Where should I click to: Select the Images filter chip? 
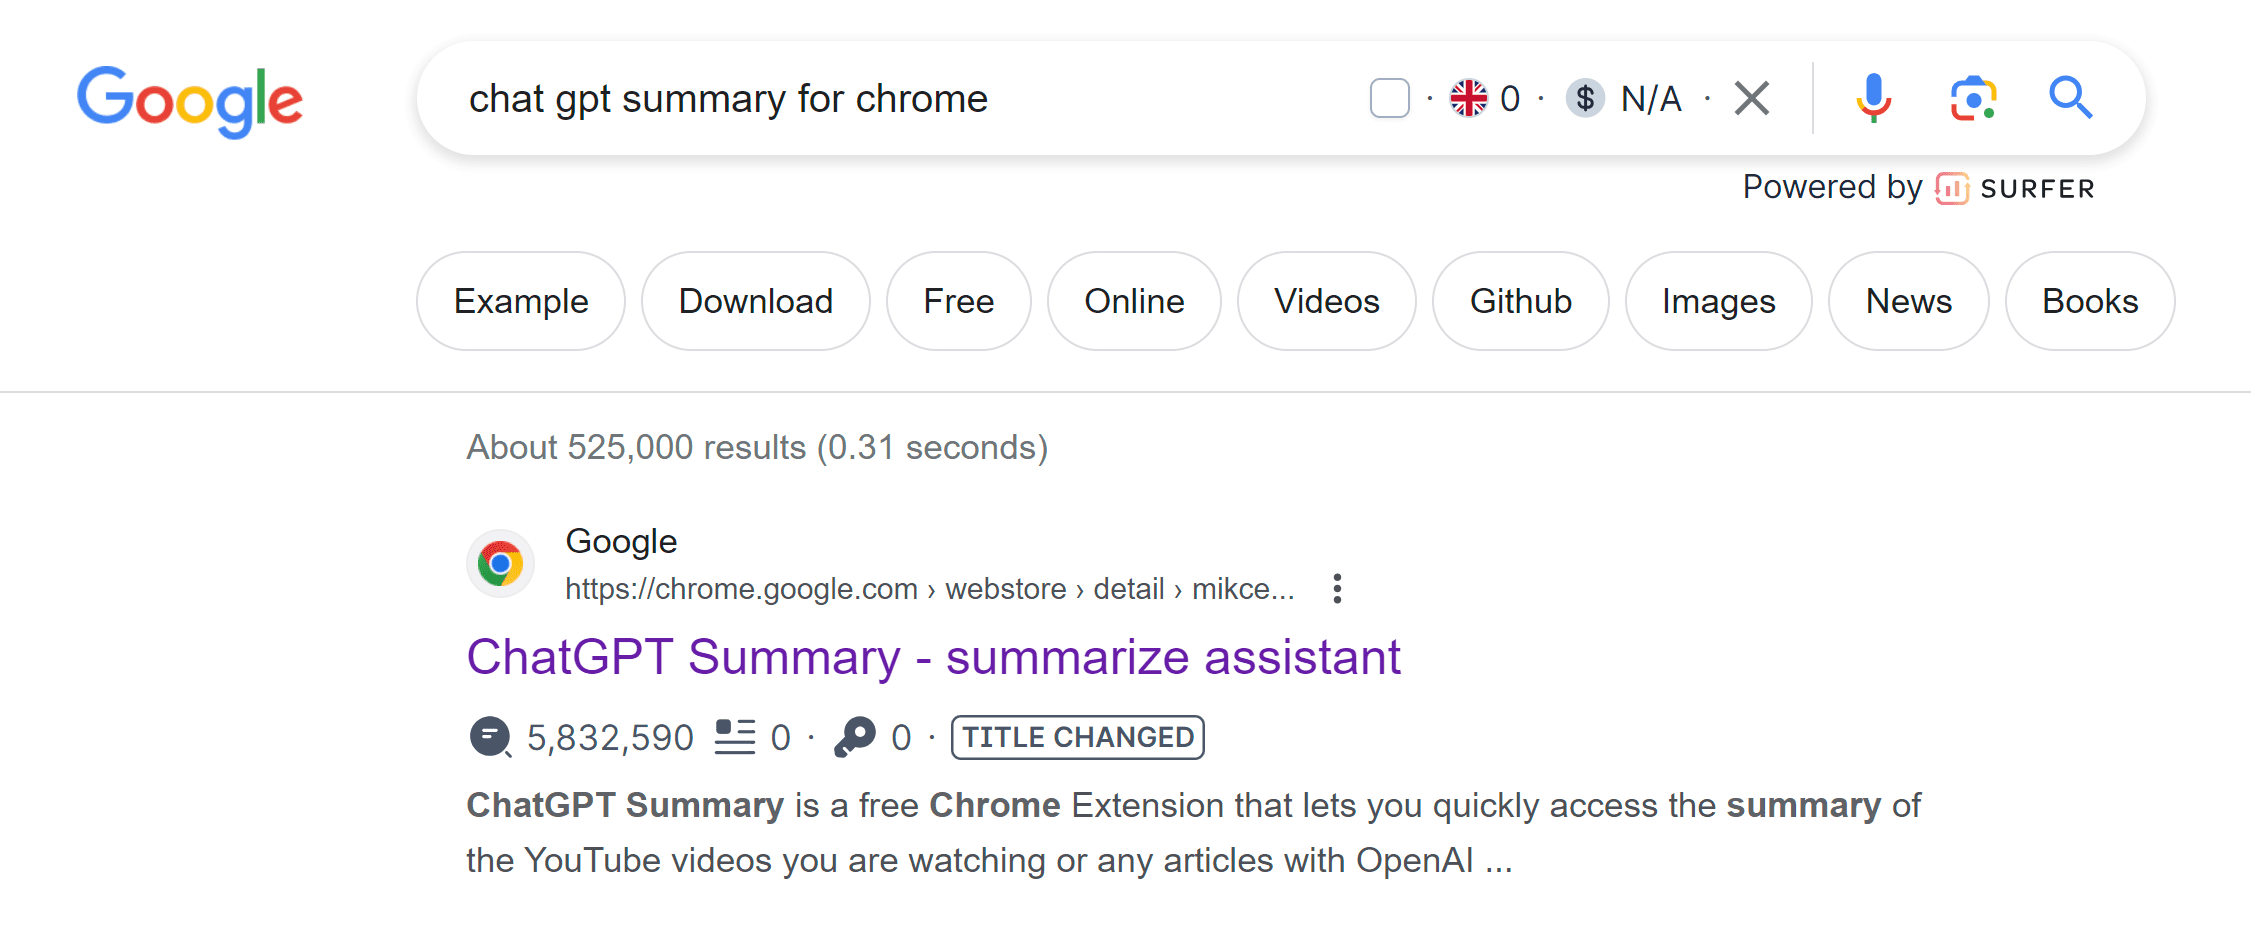coord(1718,301)
